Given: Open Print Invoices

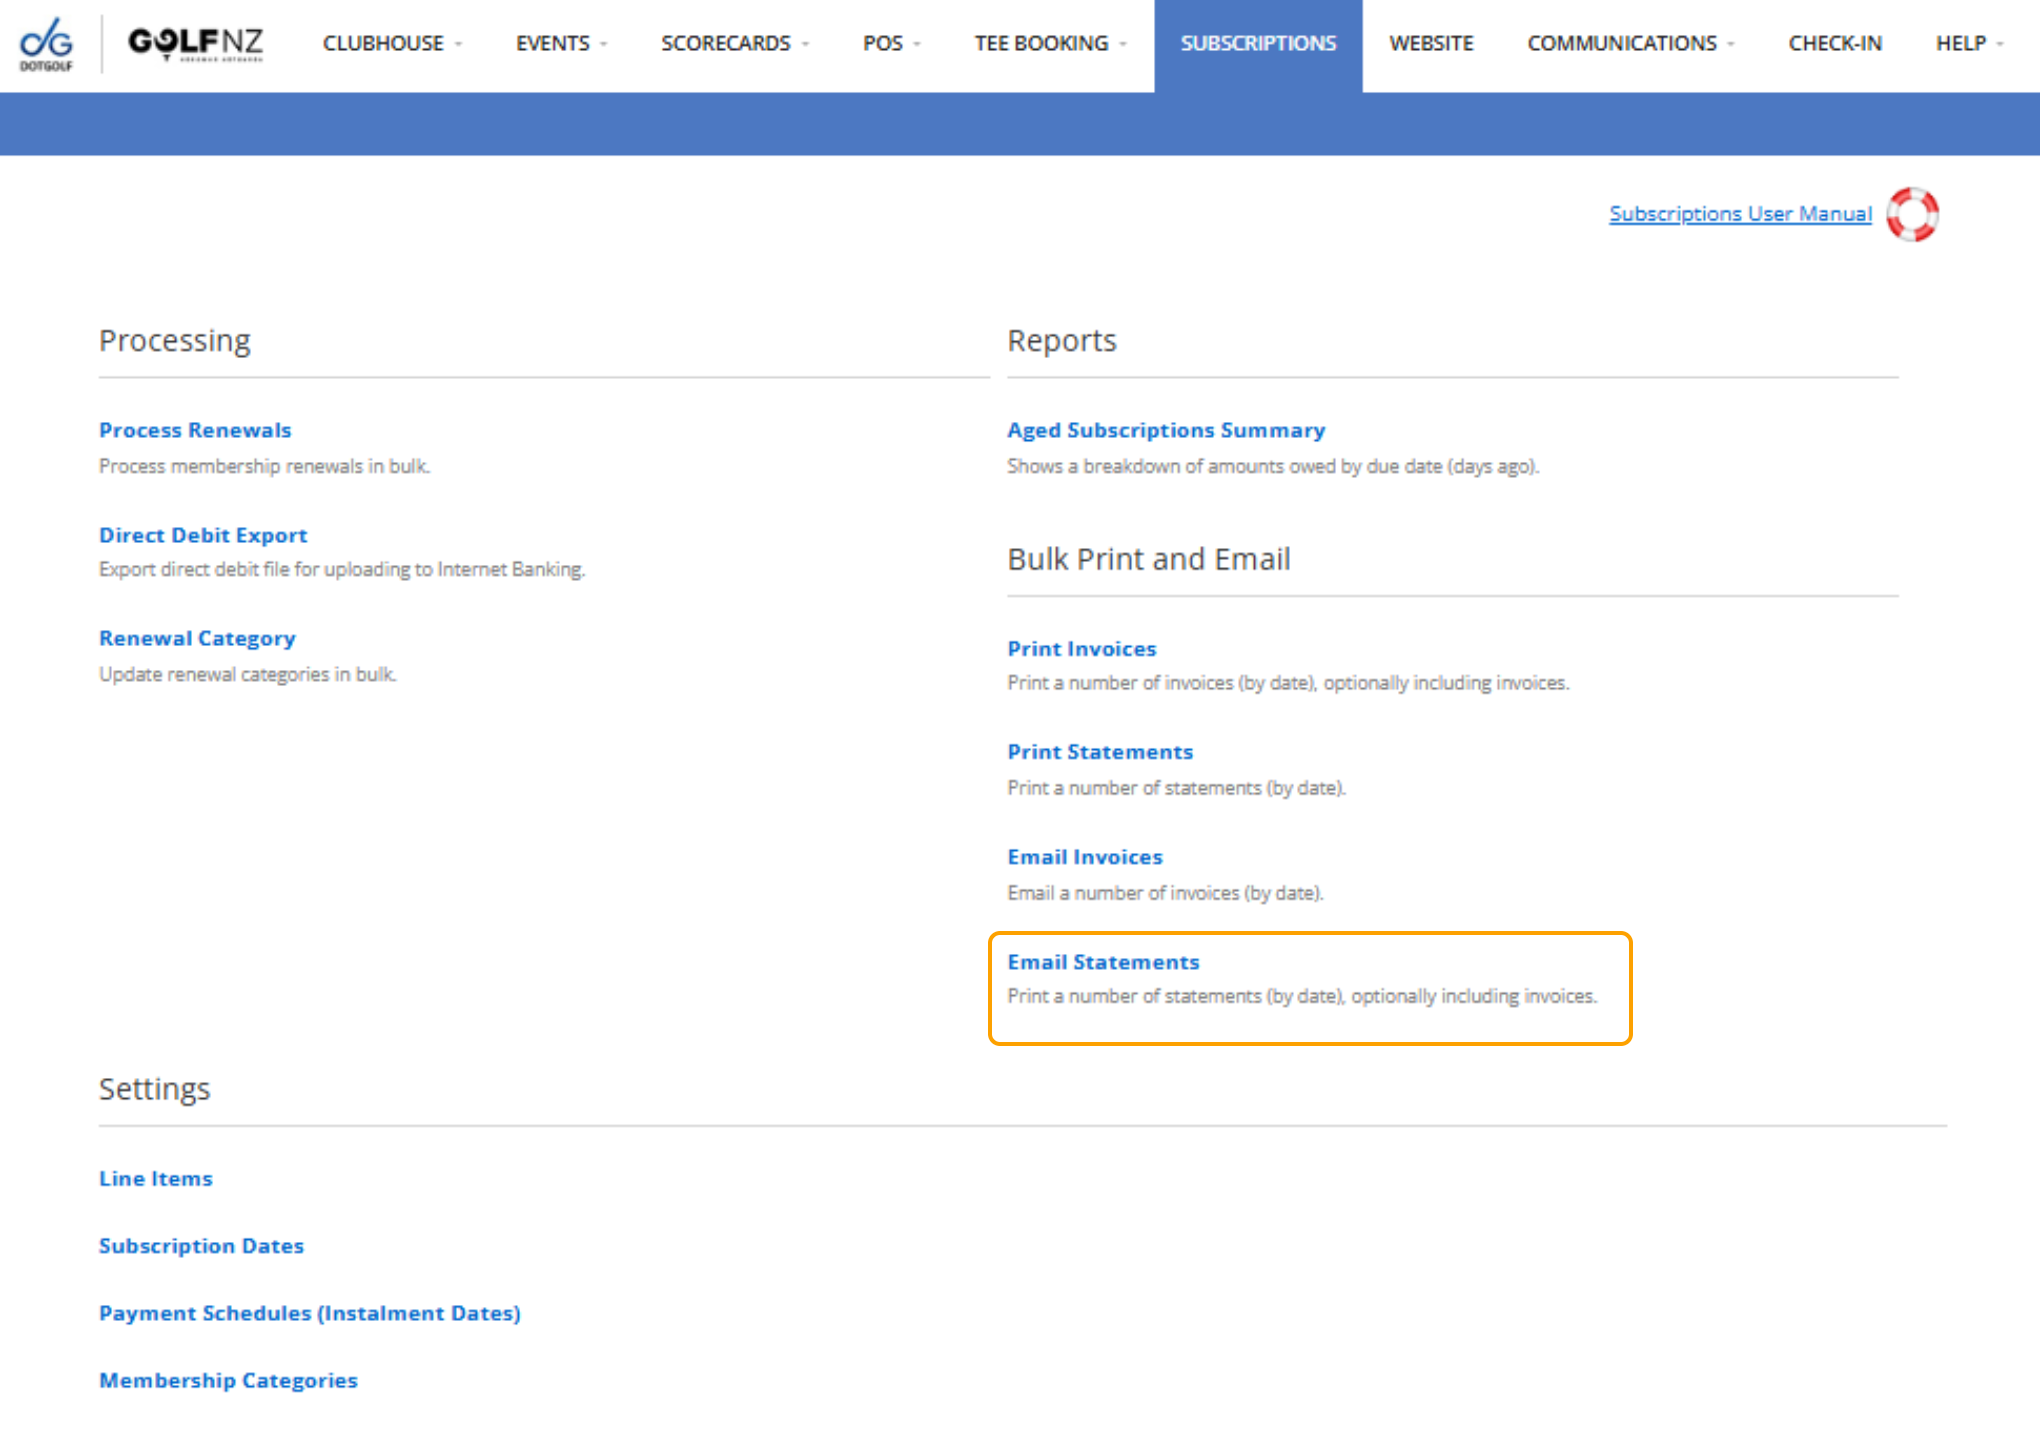Looking at the screenshot, I should [1081, 649].
